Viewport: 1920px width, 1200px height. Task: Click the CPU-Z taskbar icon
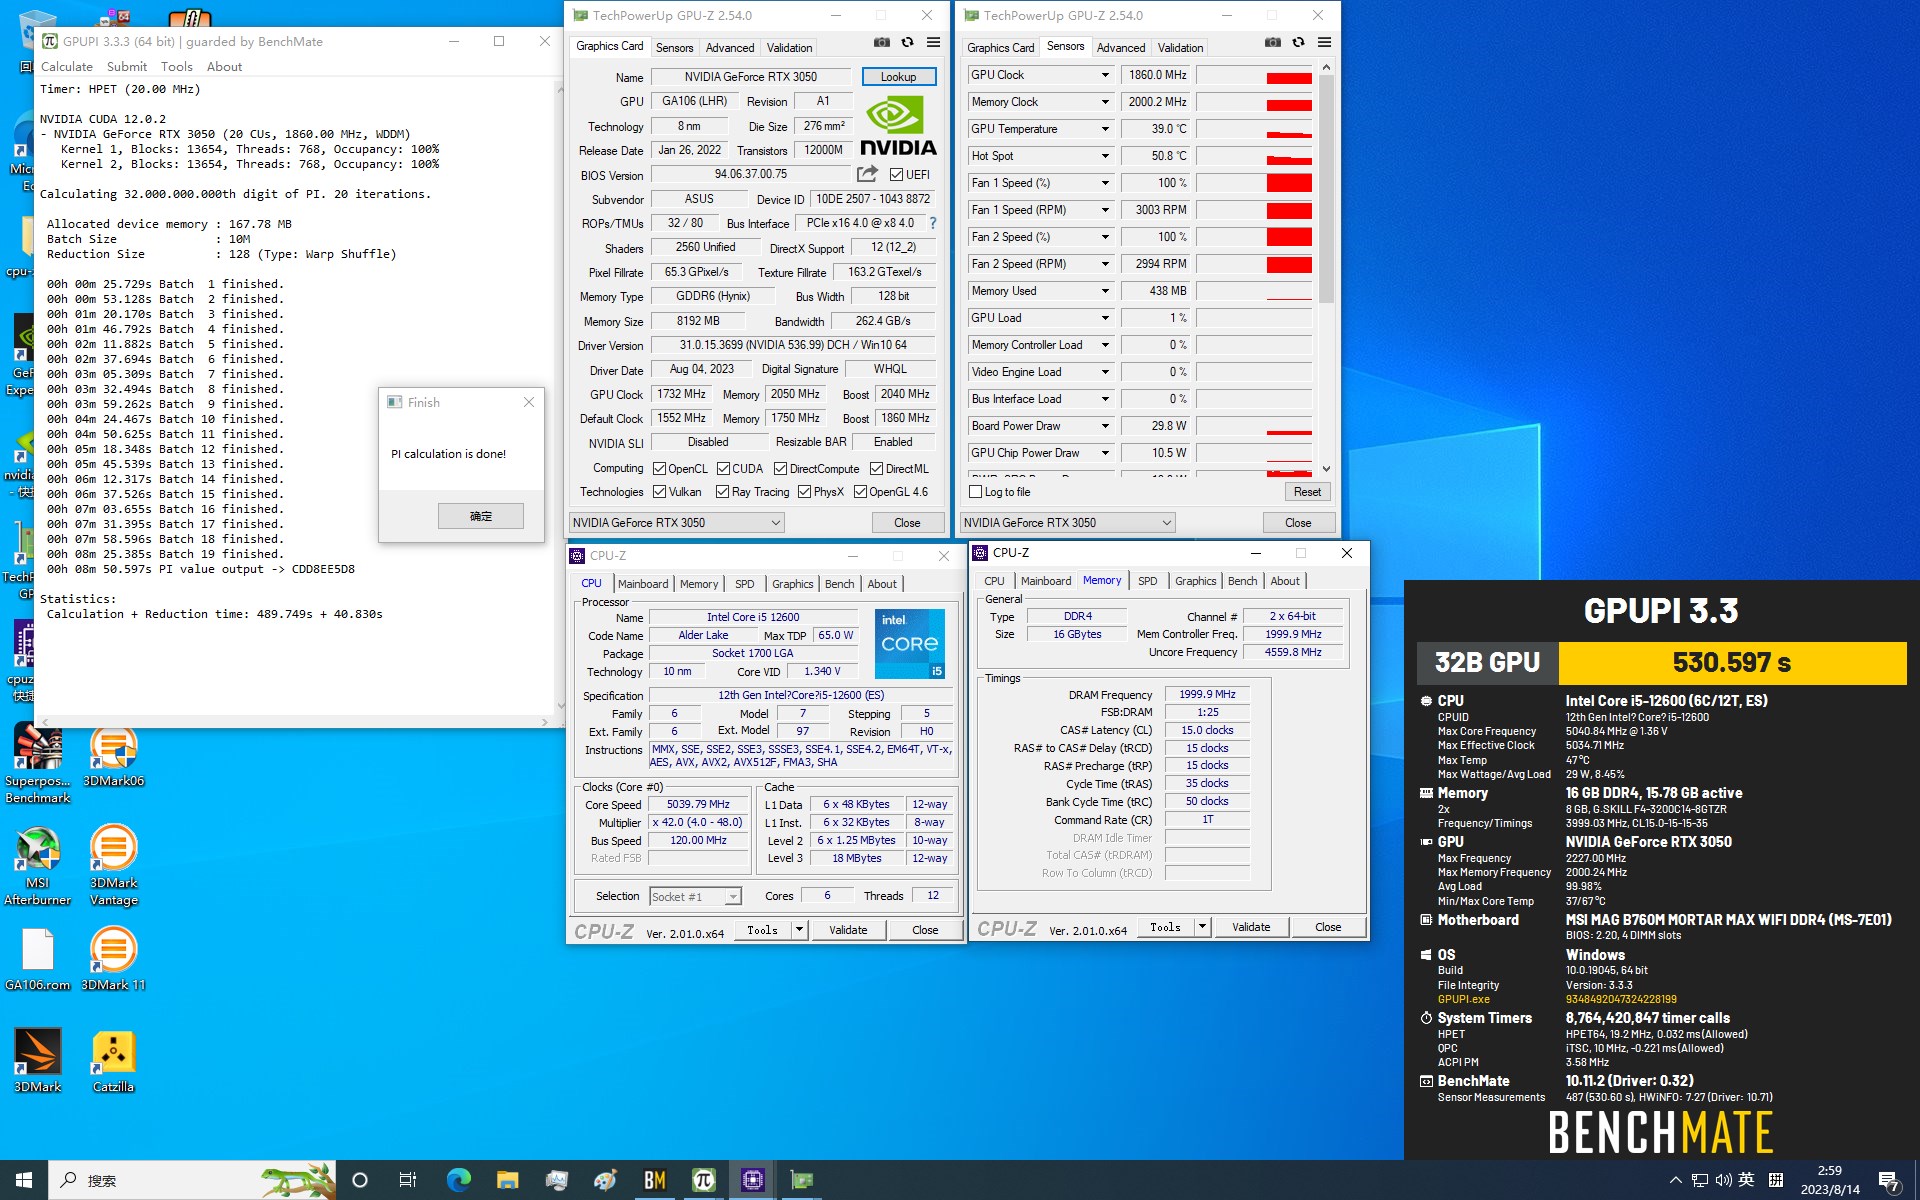pyautogui.click(x=753, y=1180)
